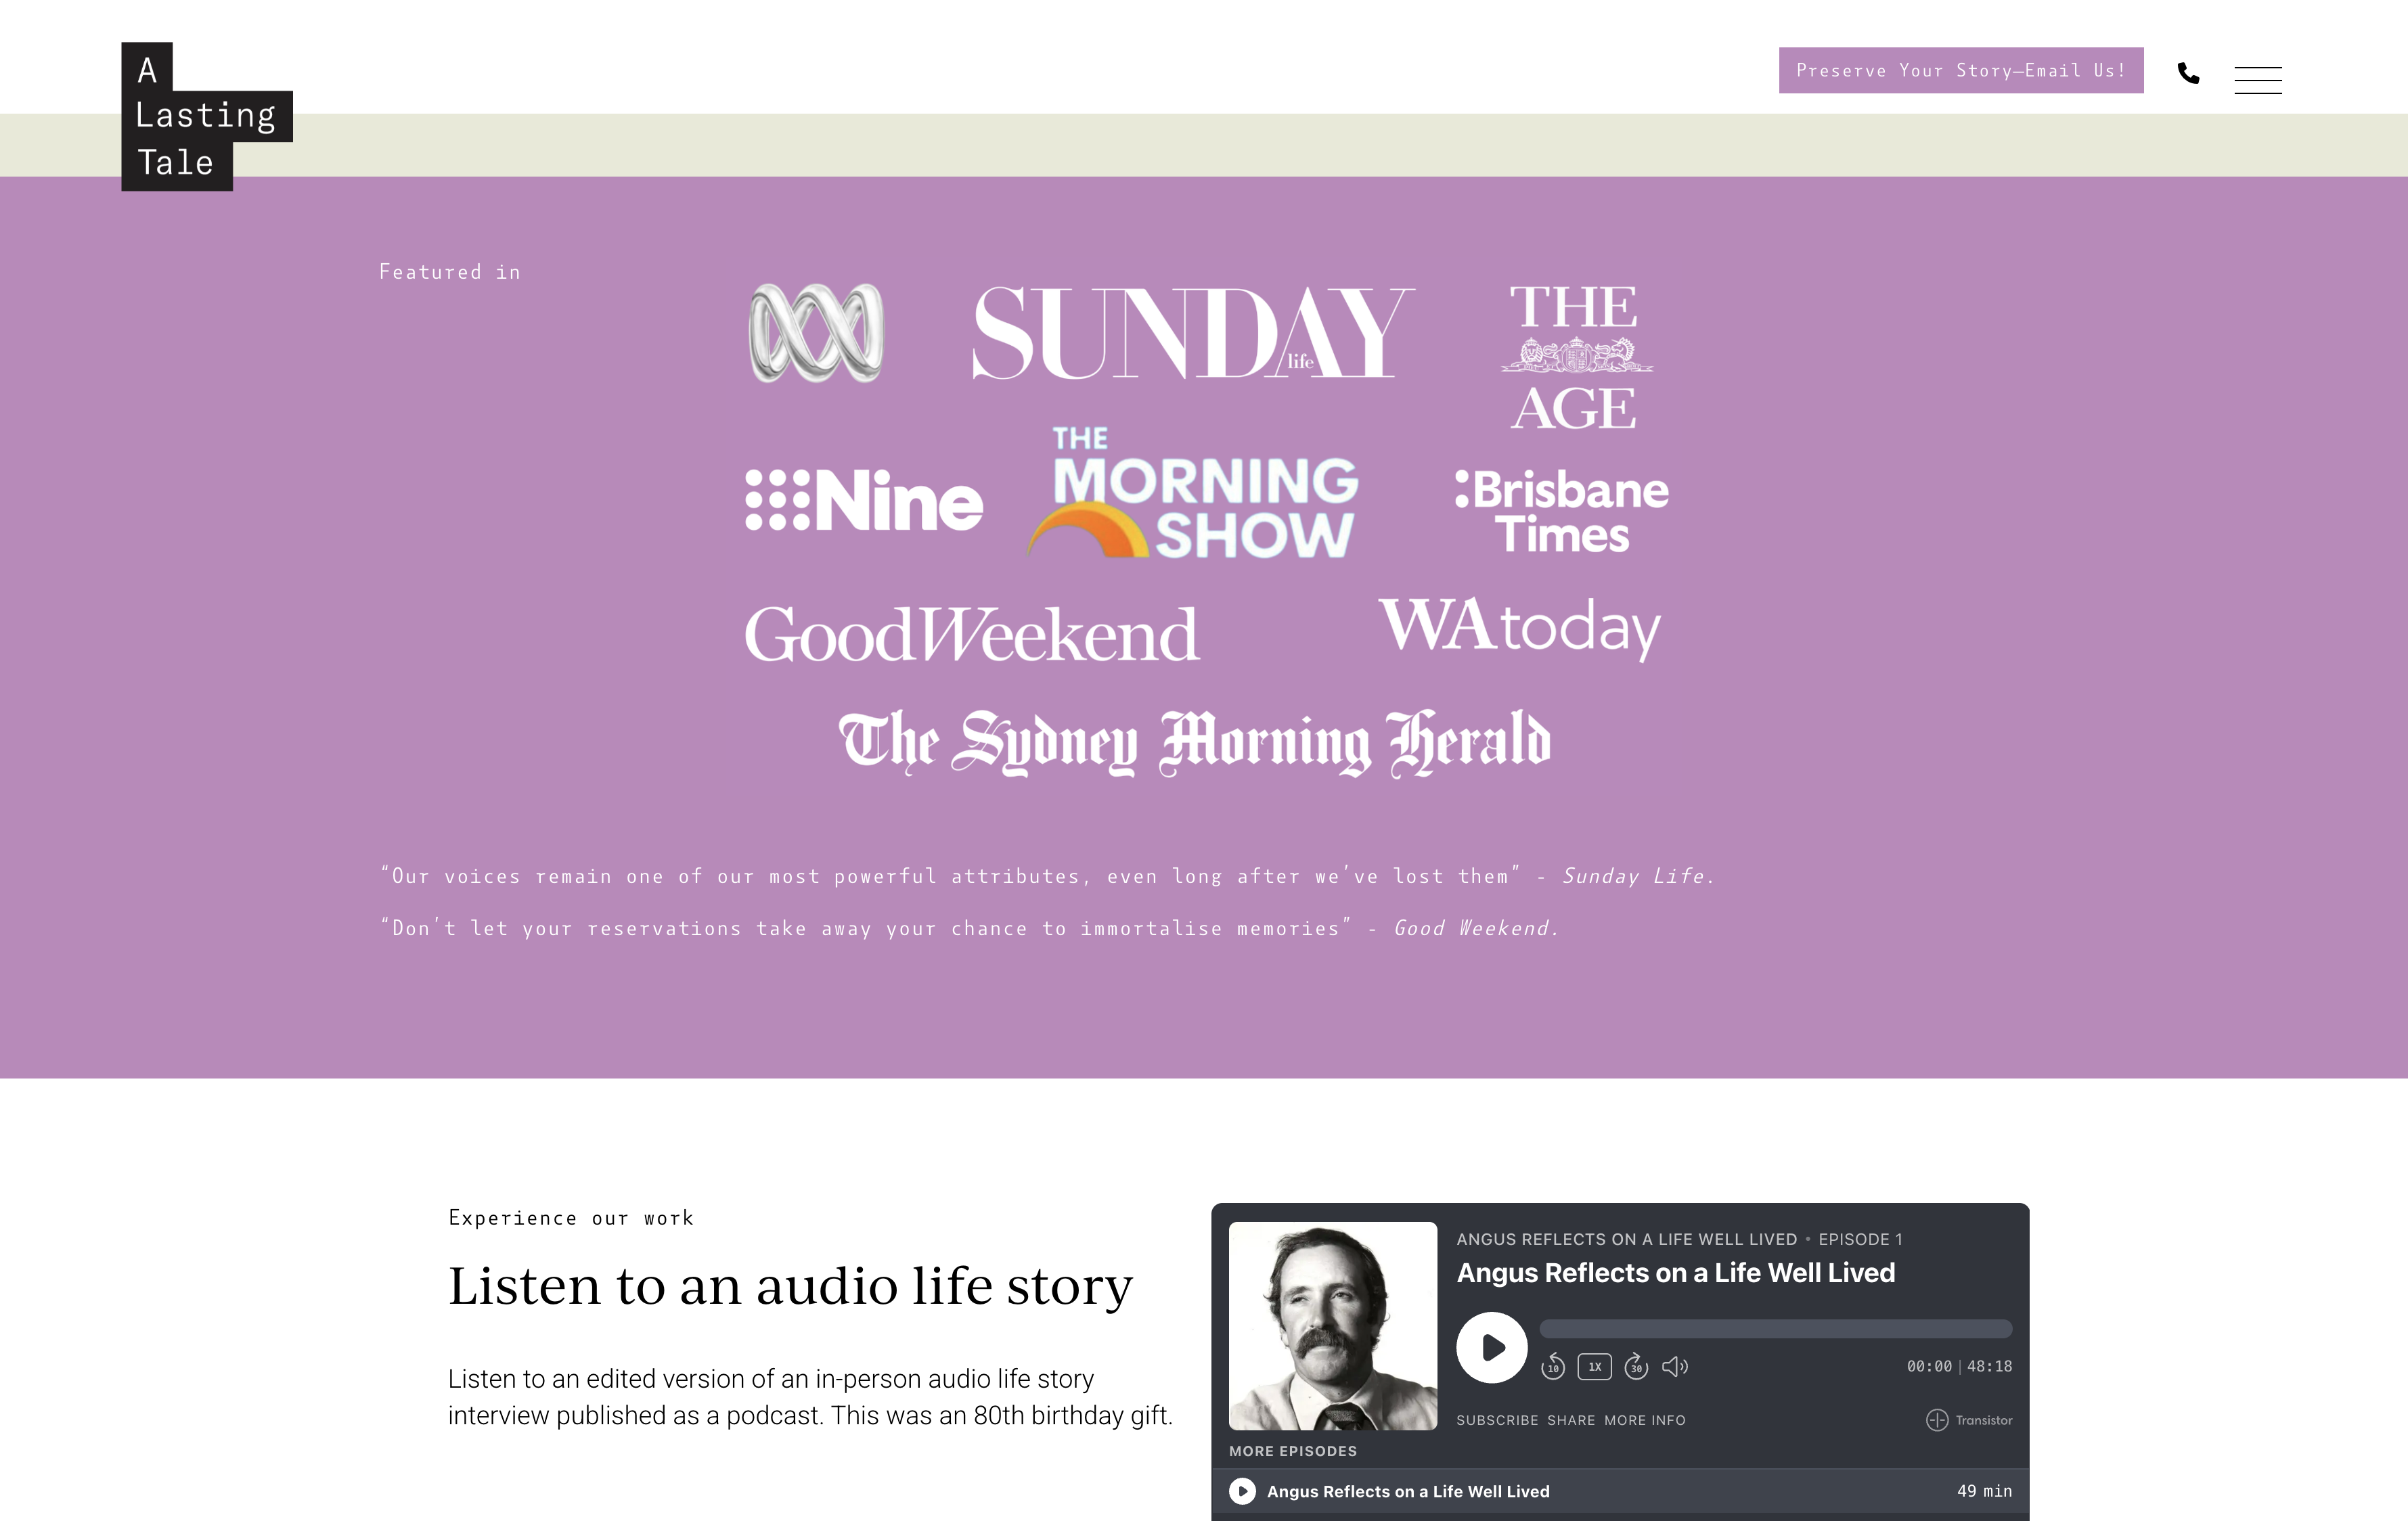Click the phone call icon
The width and height of the screenshot is (2408, 1521).
[2188, 73]
